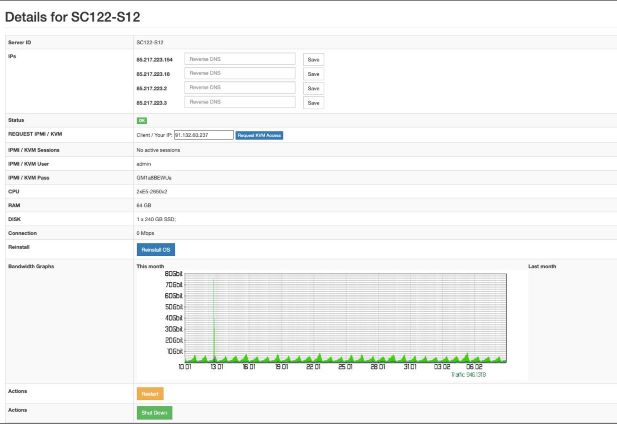Click Save for IP 85.217.223.2
The height and width of the screenshot is (424, 617).
click(x=313, y=88)
